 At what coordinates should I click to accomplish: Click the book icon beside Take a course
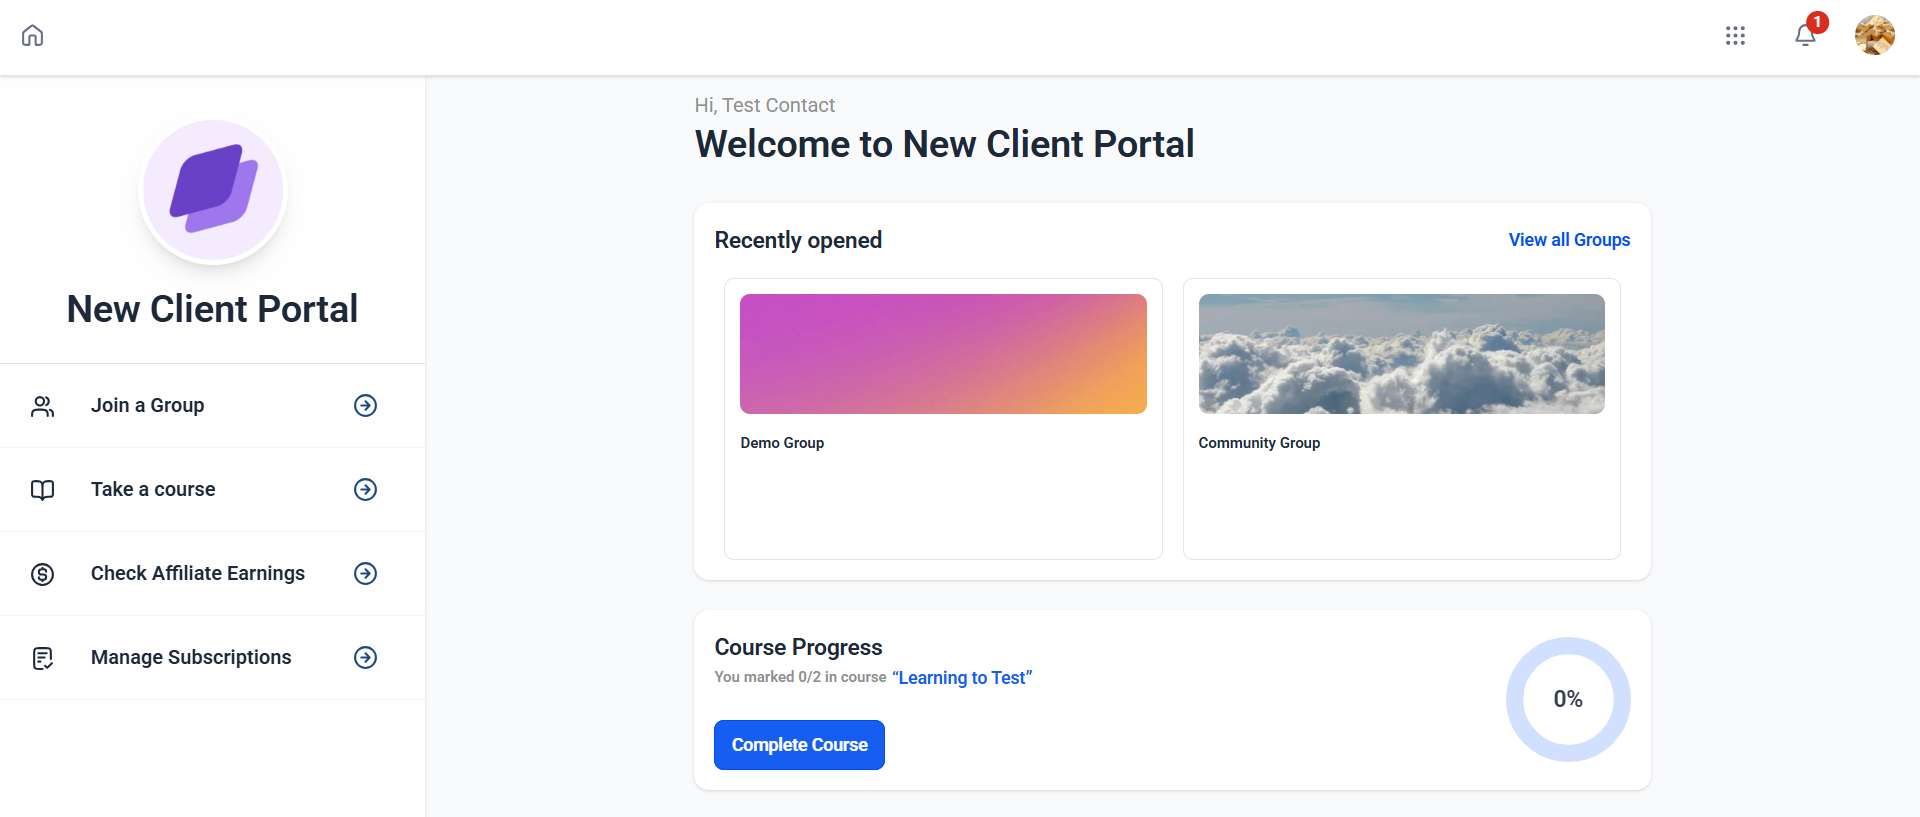pos(42,490)
